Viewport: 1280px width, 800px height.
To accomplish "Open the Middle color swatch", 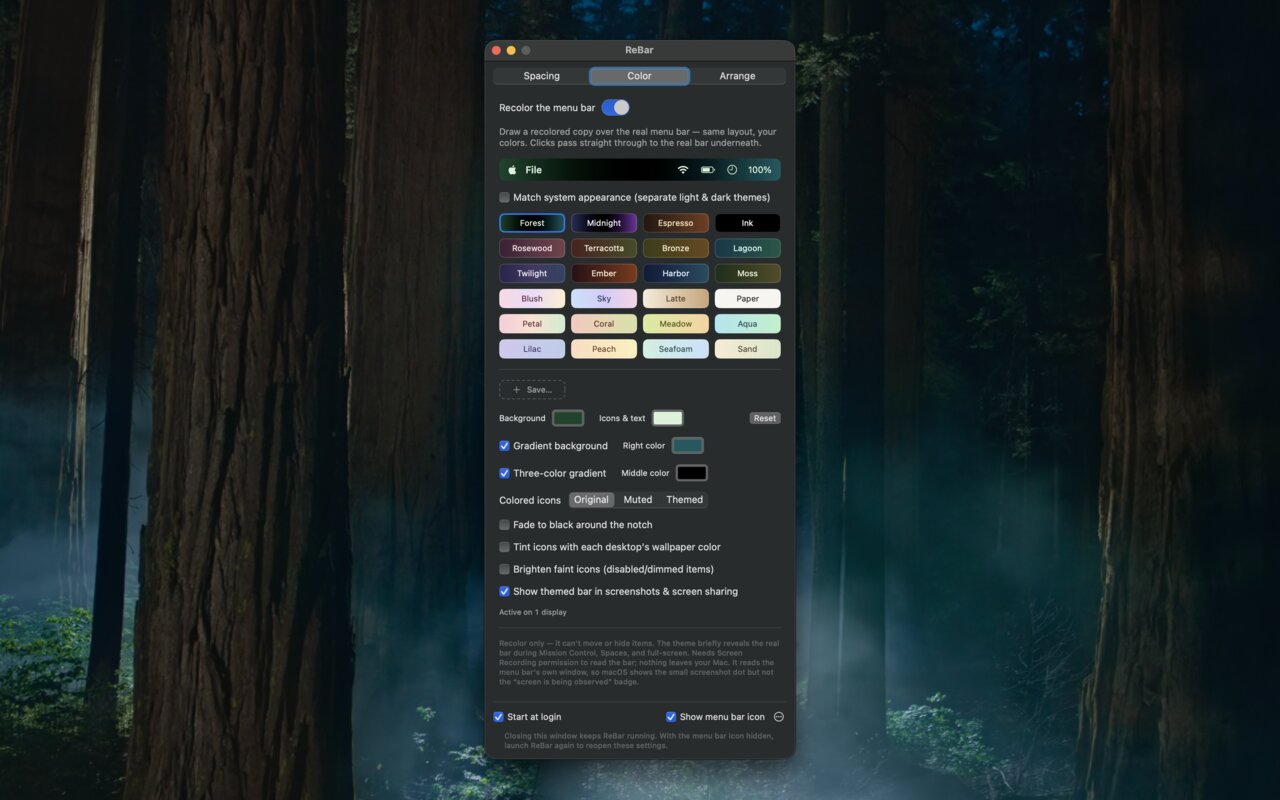I will pos(691,473).
